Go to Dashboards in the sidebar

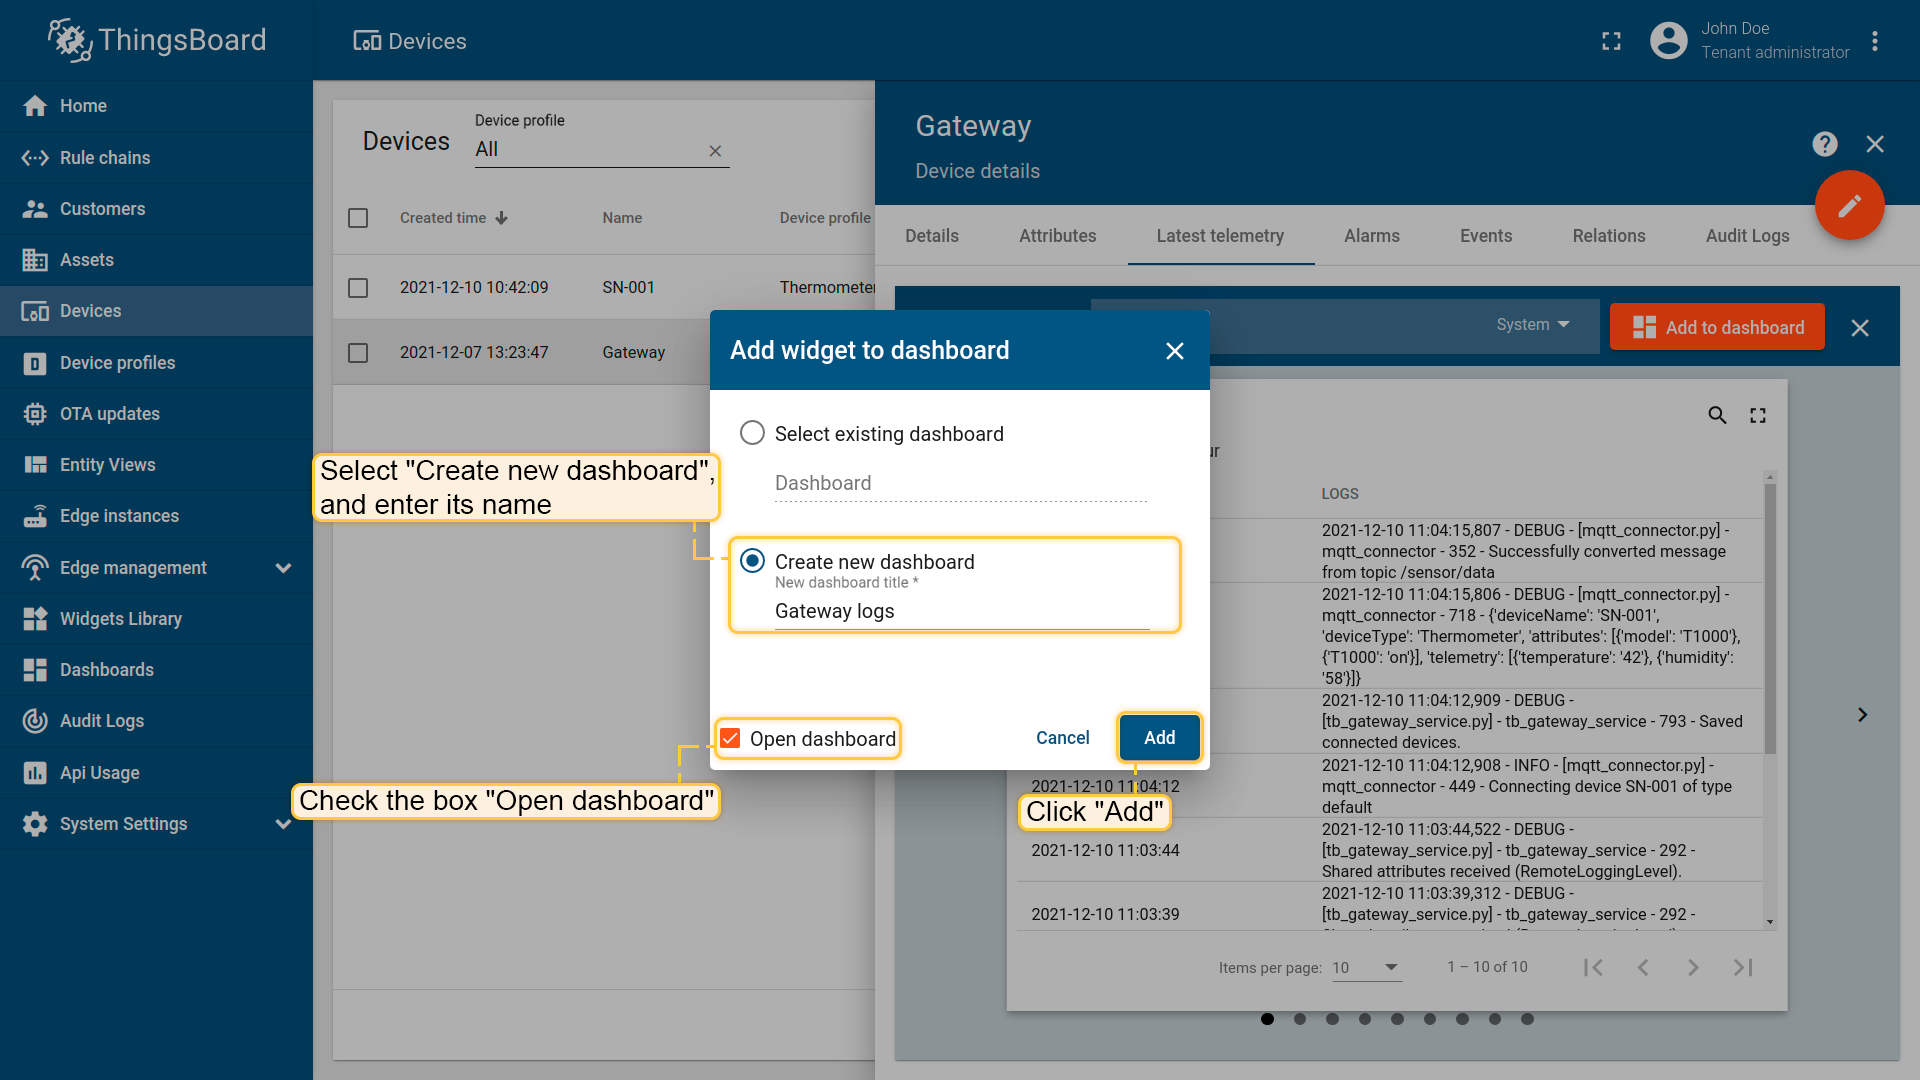(156, 670)
